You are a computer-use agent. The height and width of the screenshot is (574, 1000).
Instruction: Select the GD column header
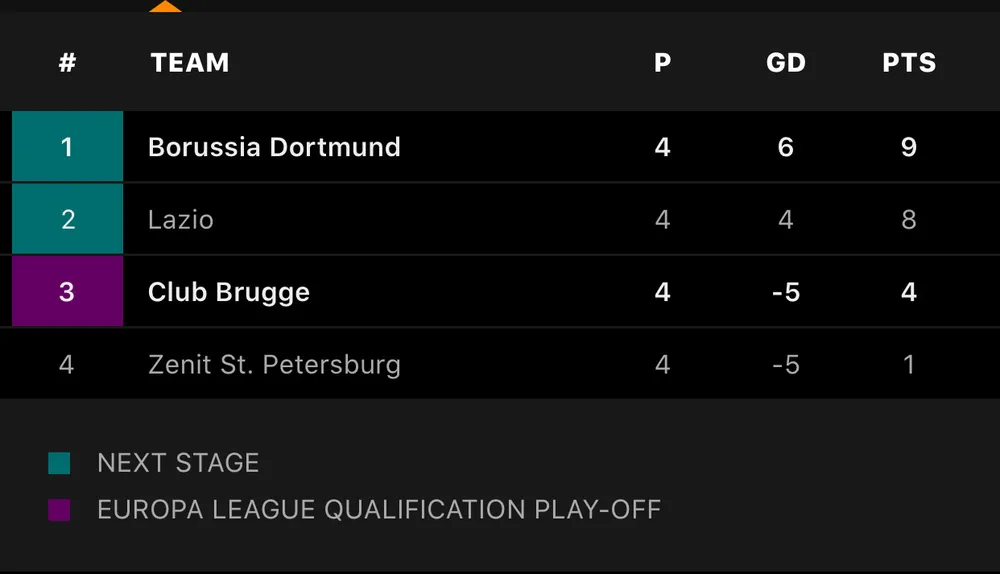[x=786, y=63]
